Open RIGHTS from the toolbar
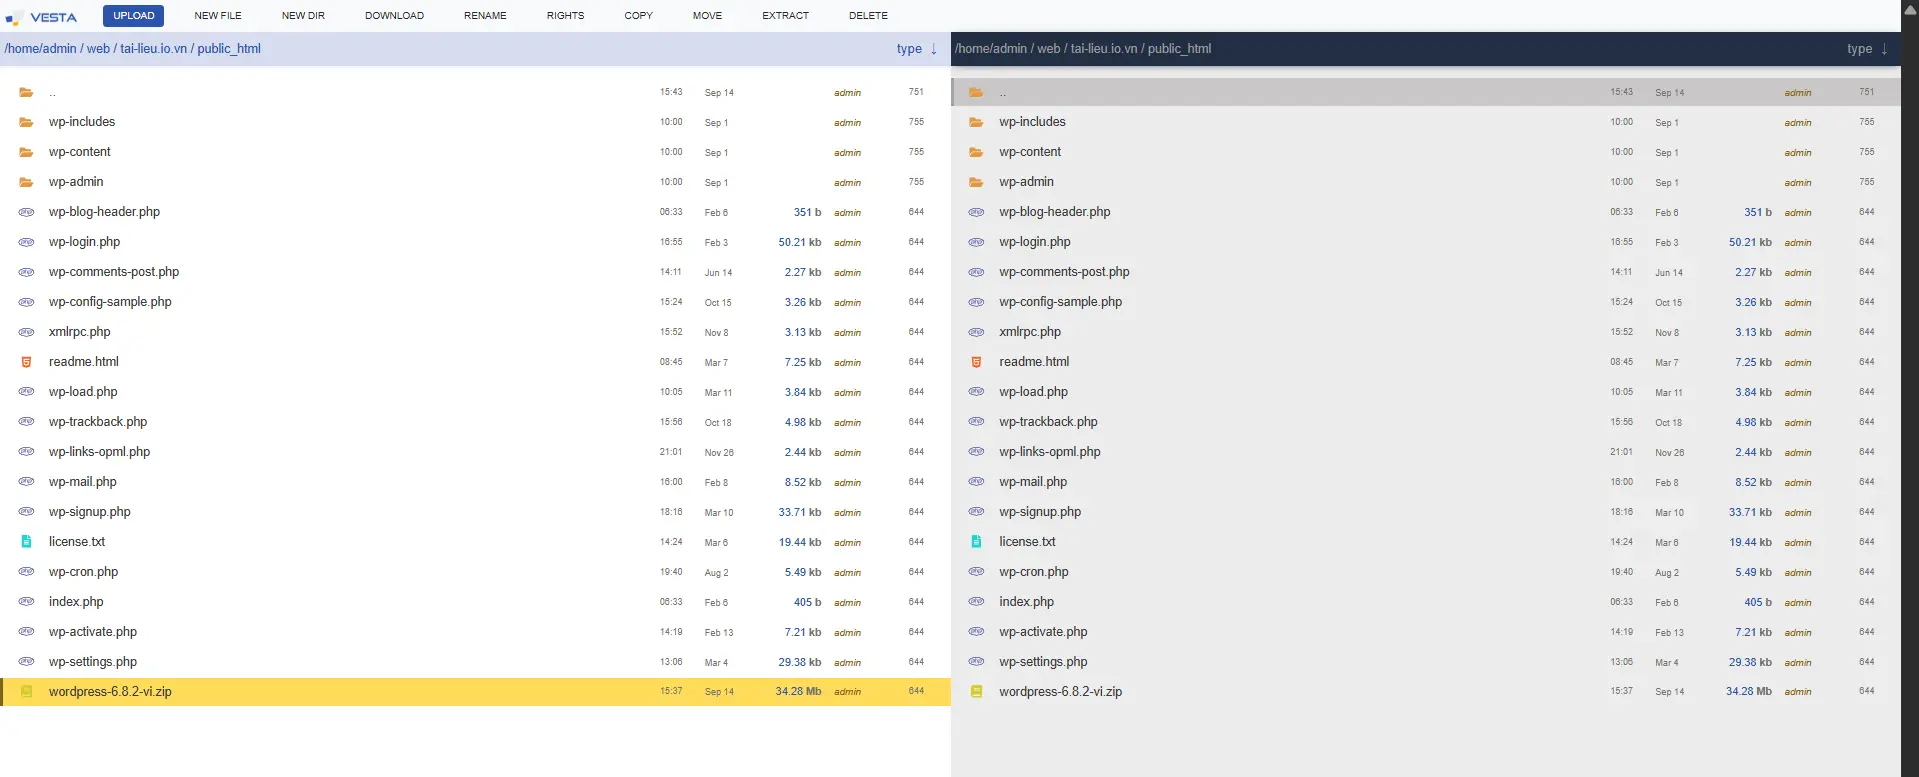 [x=565, y=16]
